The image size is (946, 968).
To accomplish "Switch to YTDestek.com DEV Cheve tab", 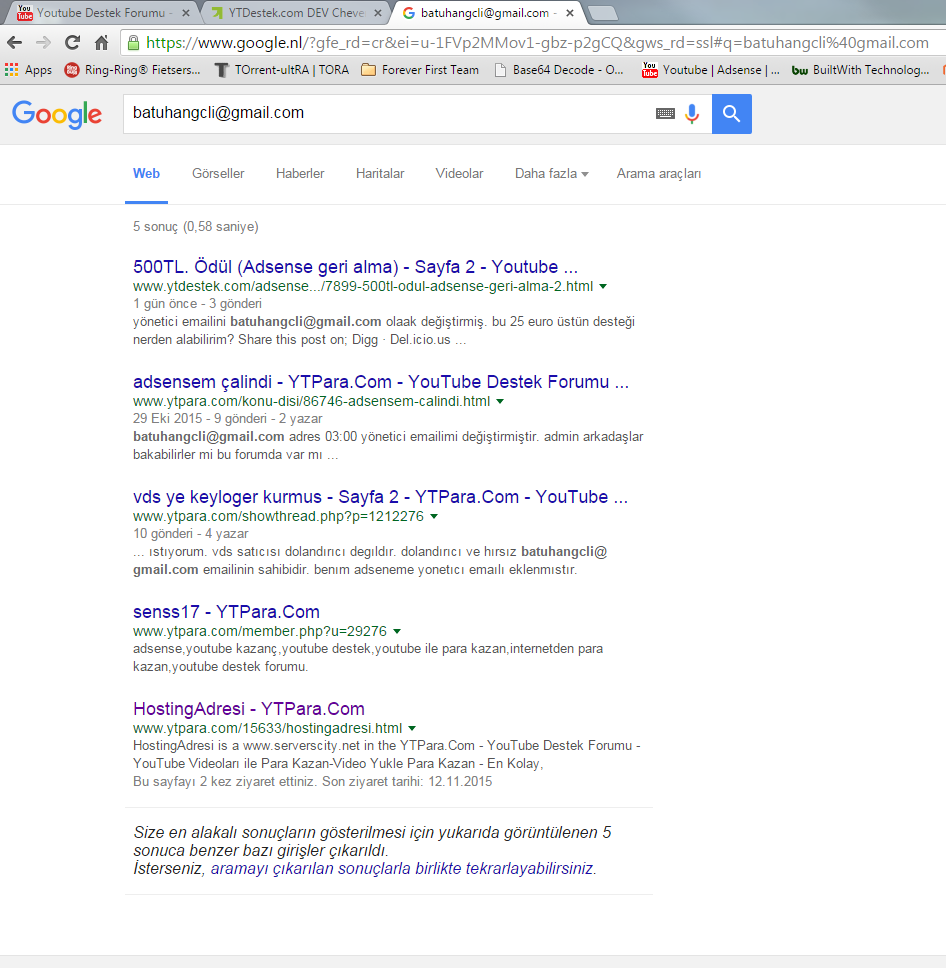I will tap(296, 13).
